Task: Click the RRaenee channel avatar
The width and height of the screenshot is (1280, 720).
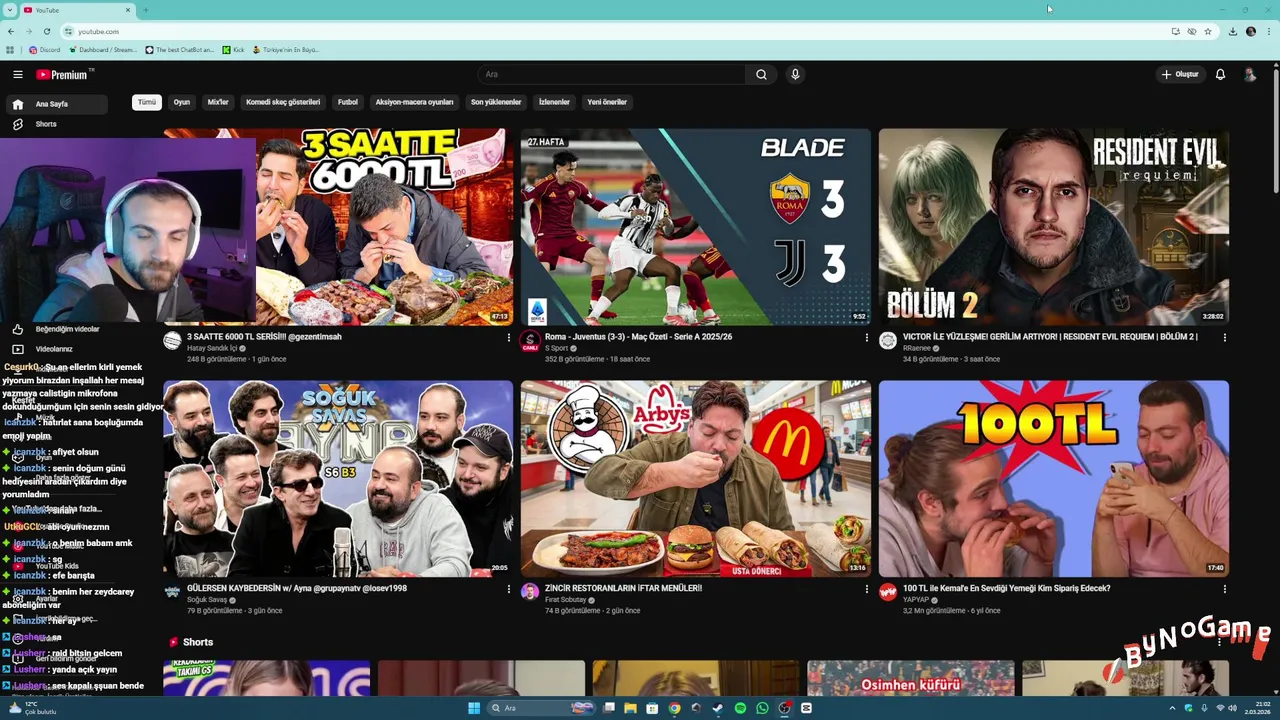Action: [887, 341]
